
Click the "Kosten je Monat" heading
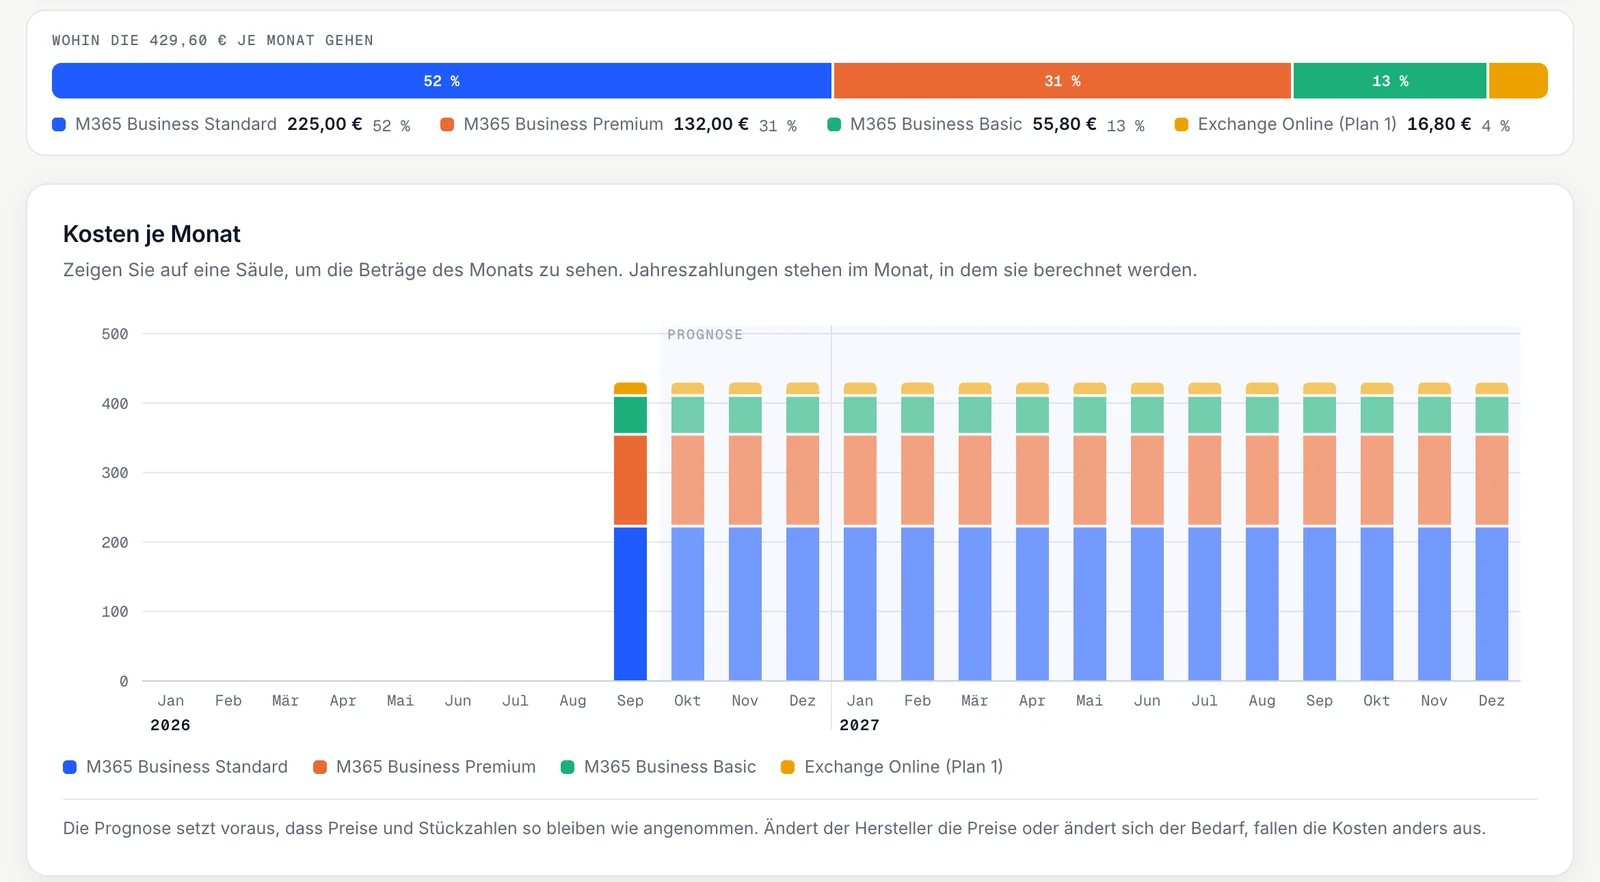point(152,234)
